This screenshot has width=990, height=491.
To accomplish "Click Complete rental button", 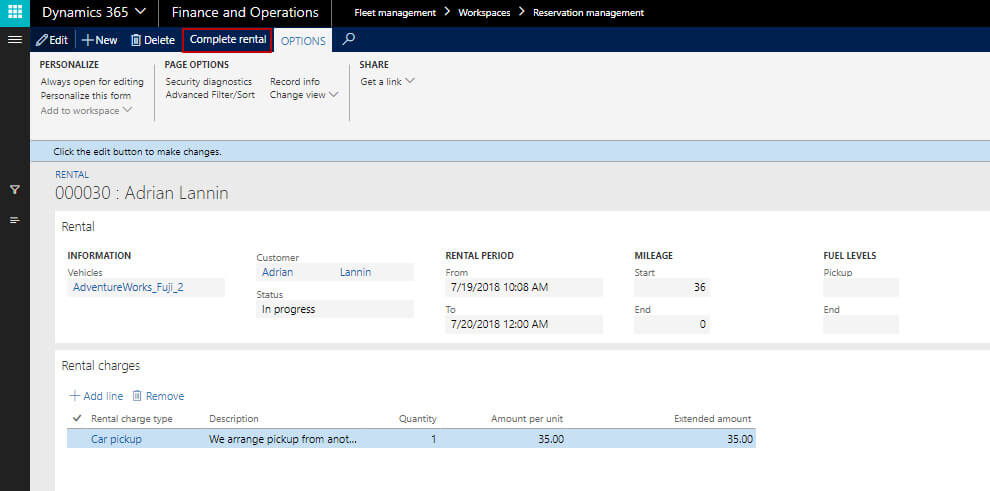I will (x=228, y=40).
